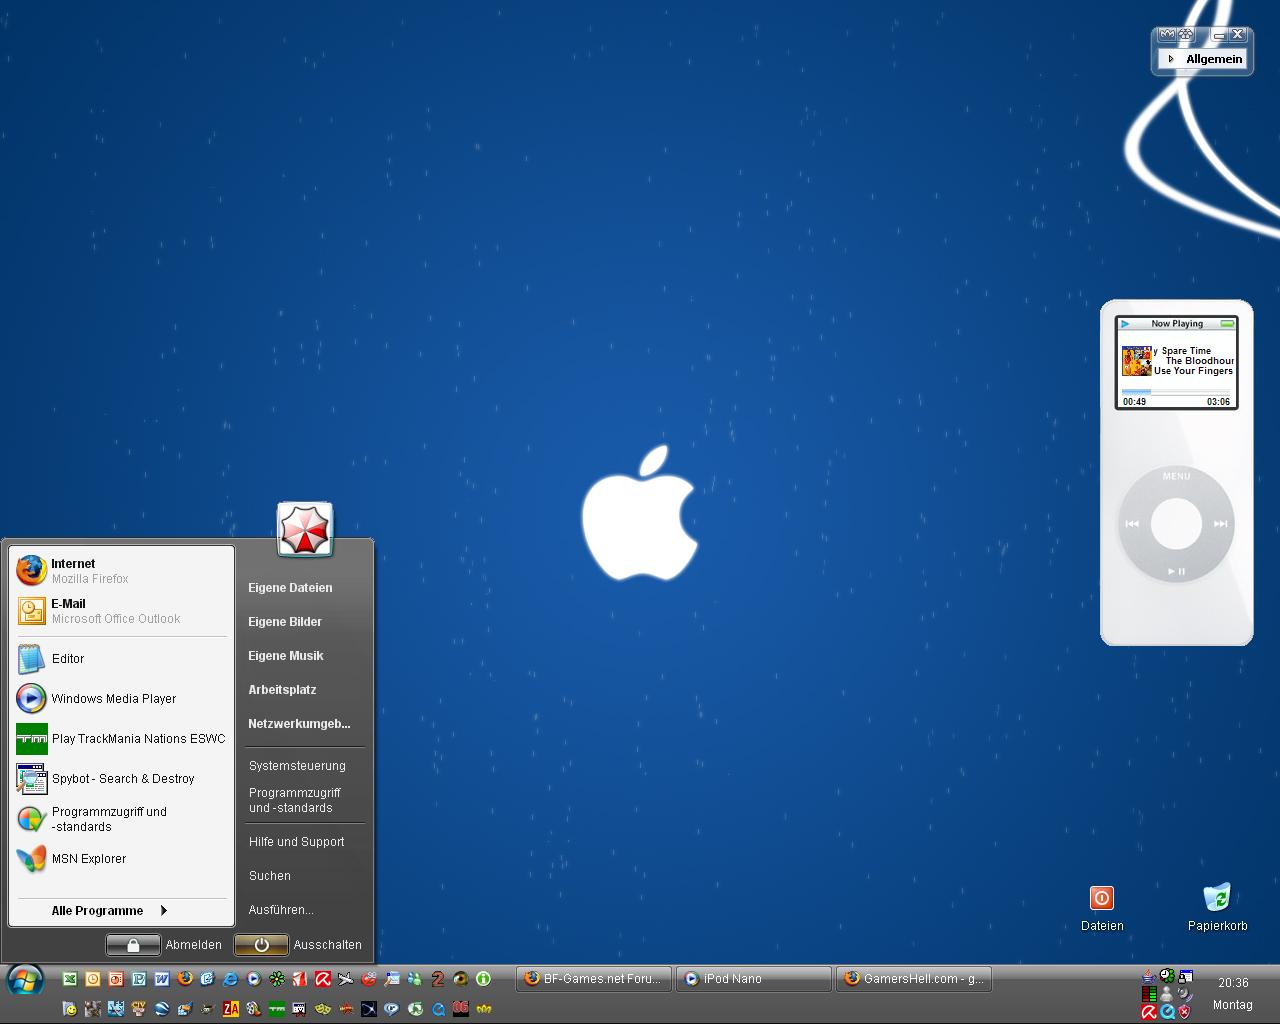Screen dimensions: 1280x1024
Task: Launch ZoneAlarm ZA icon in quick launch
Action: coord(231,1009)
